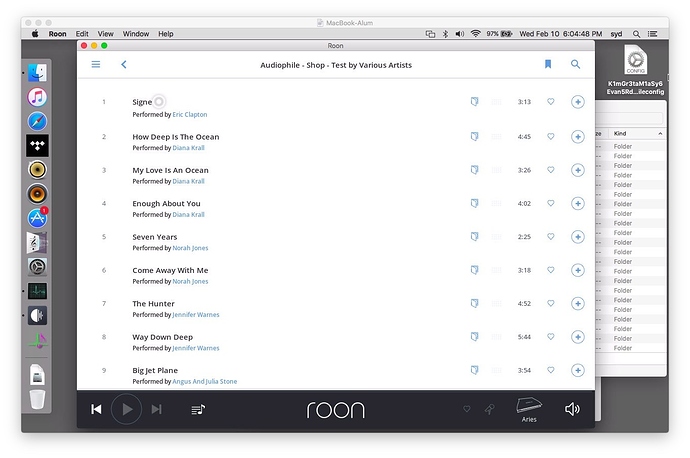690x458 pixels.
Task: Open the Apple menu
Action: click(x=35, y=34)
